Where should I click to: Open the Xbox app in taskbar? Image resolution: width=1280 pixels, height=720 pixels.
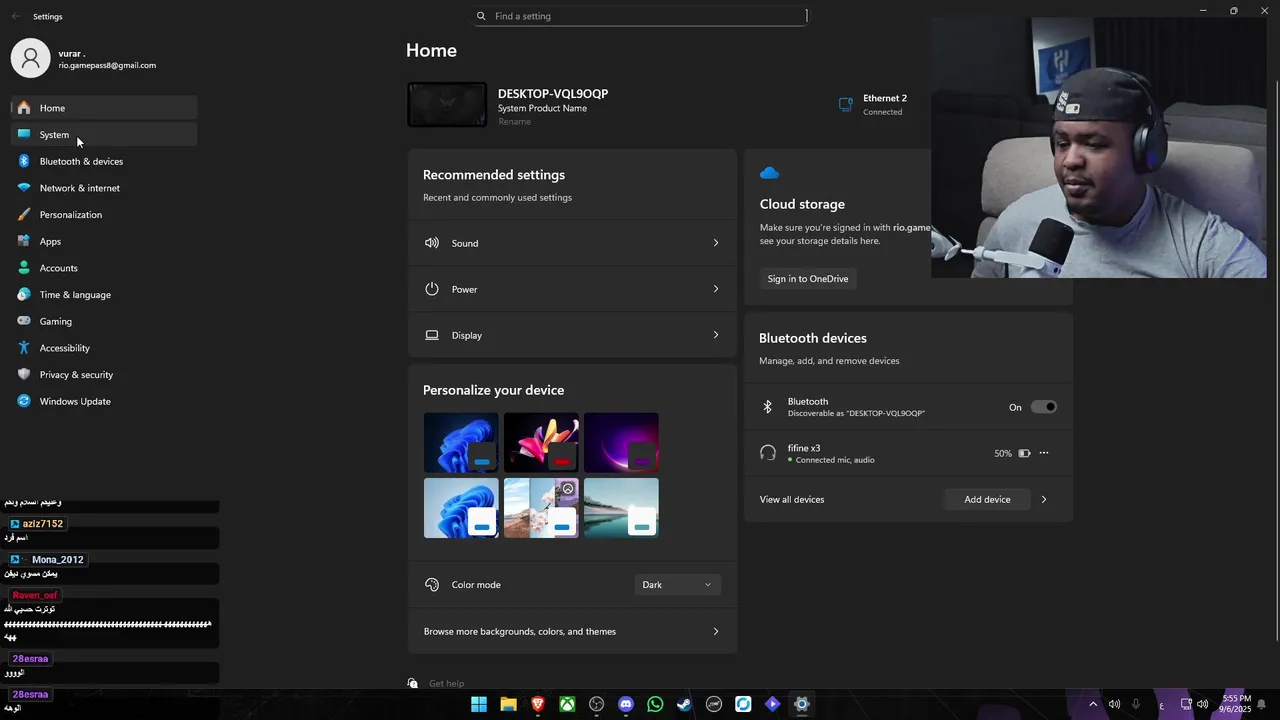click(x=567, y=704)
